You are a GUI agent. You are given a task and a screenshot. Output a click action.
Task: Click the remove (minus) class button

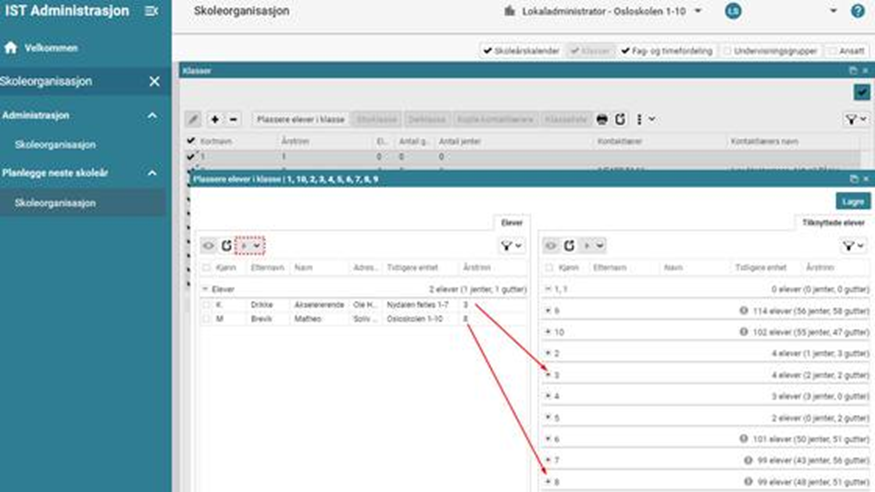tap(233, 119)
